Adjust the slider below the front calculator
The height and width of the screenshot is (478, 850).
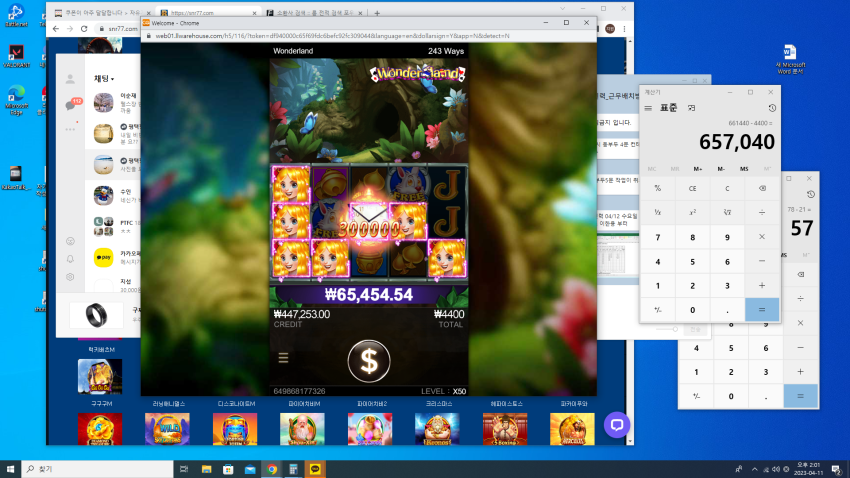coord(667,329)
